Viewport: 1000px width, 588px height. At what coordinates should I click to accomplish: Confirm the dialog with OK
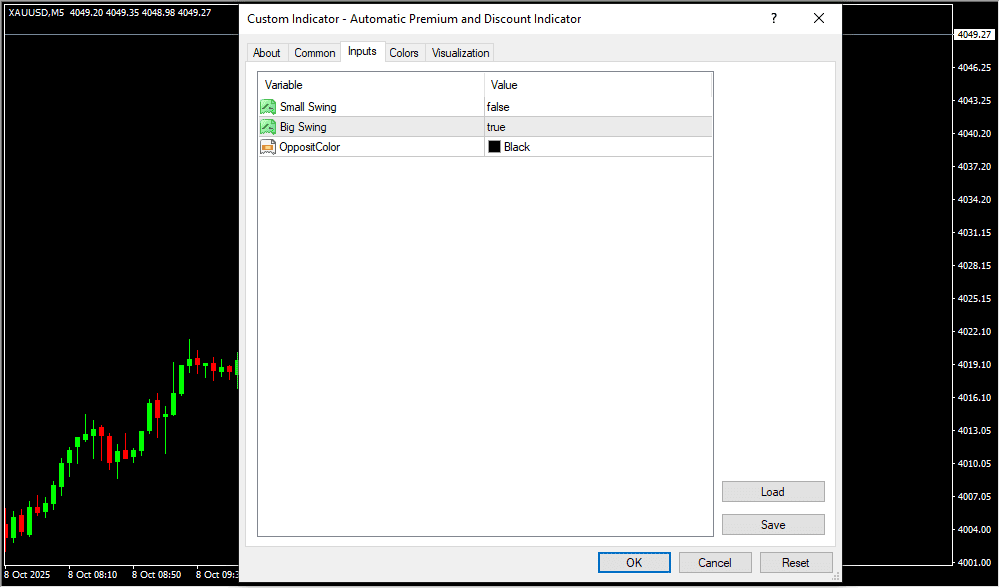point(634,563)
